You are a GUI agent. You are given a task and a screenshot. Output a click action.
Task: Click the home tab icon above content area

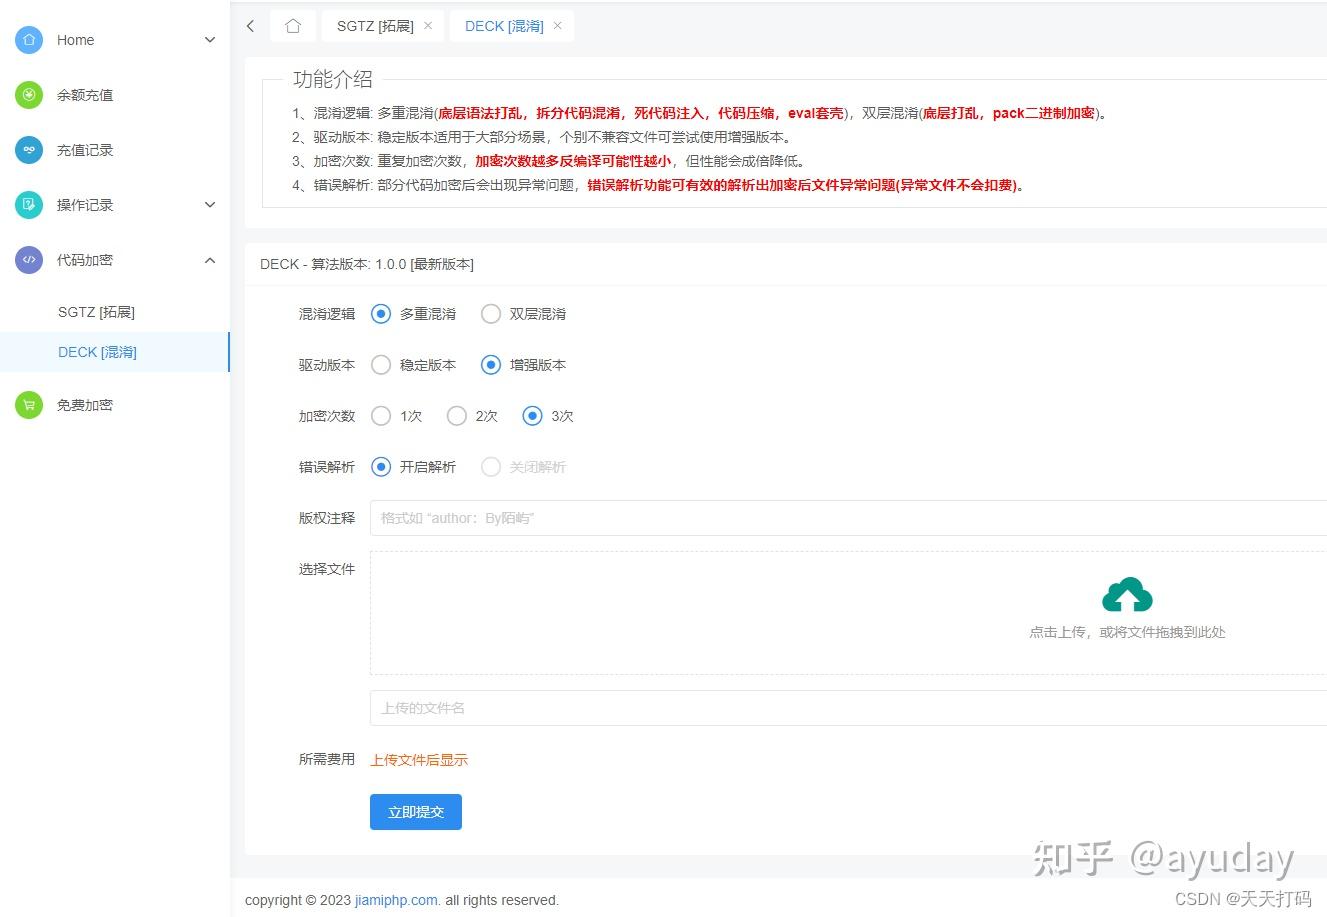[293, 26]
